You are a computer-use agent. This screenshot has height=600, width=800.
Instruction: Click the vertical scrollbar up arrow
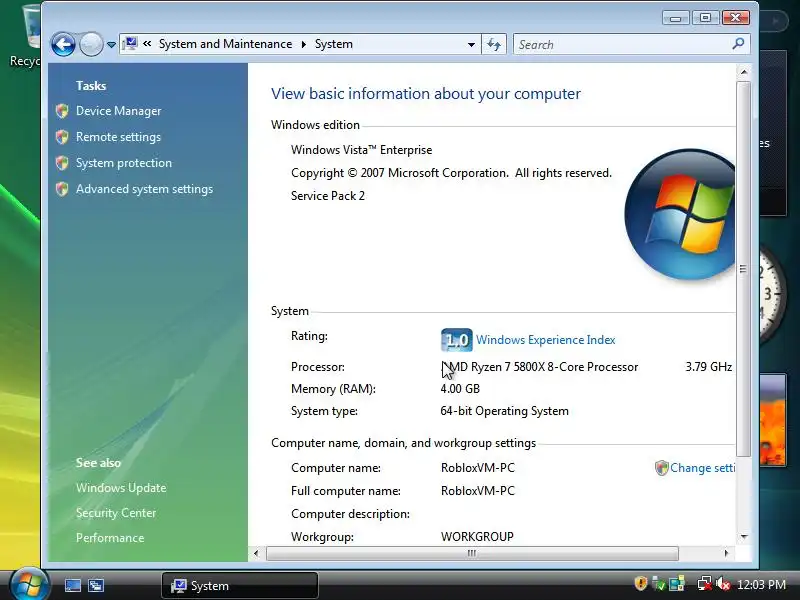[x=744, y=72]
